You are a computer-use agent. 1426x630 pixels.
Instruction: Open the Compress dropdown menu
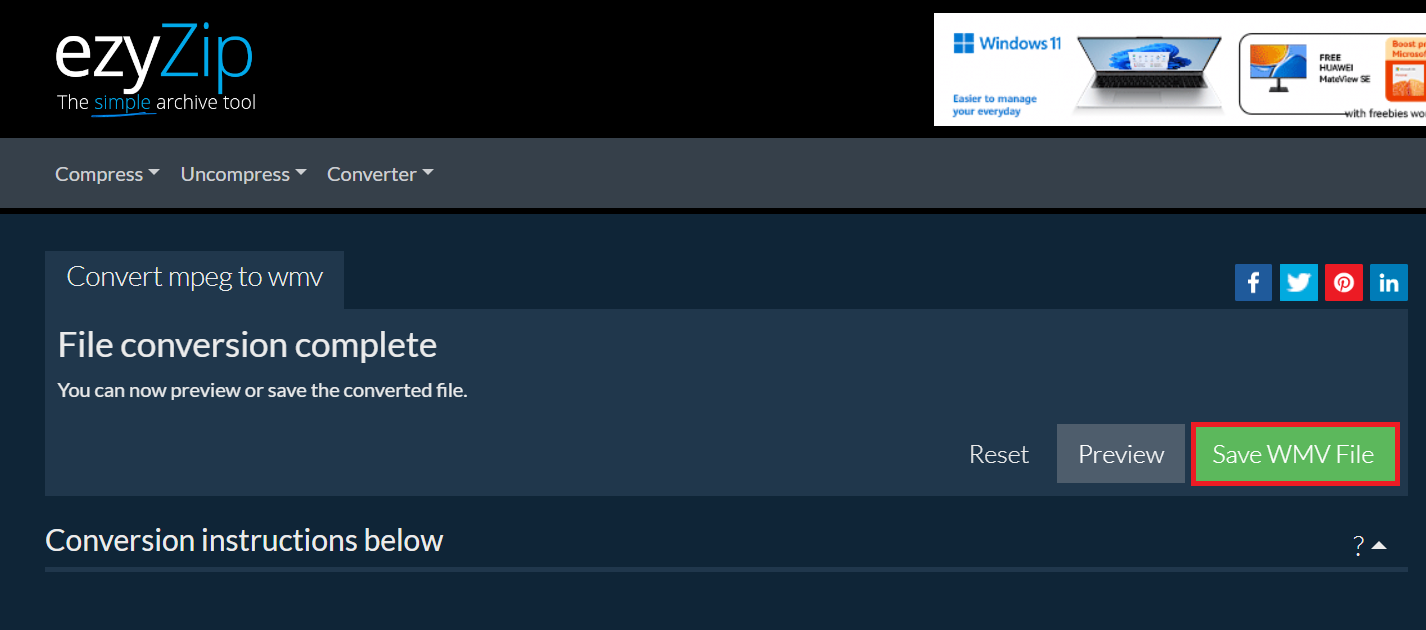coord(107,174)
